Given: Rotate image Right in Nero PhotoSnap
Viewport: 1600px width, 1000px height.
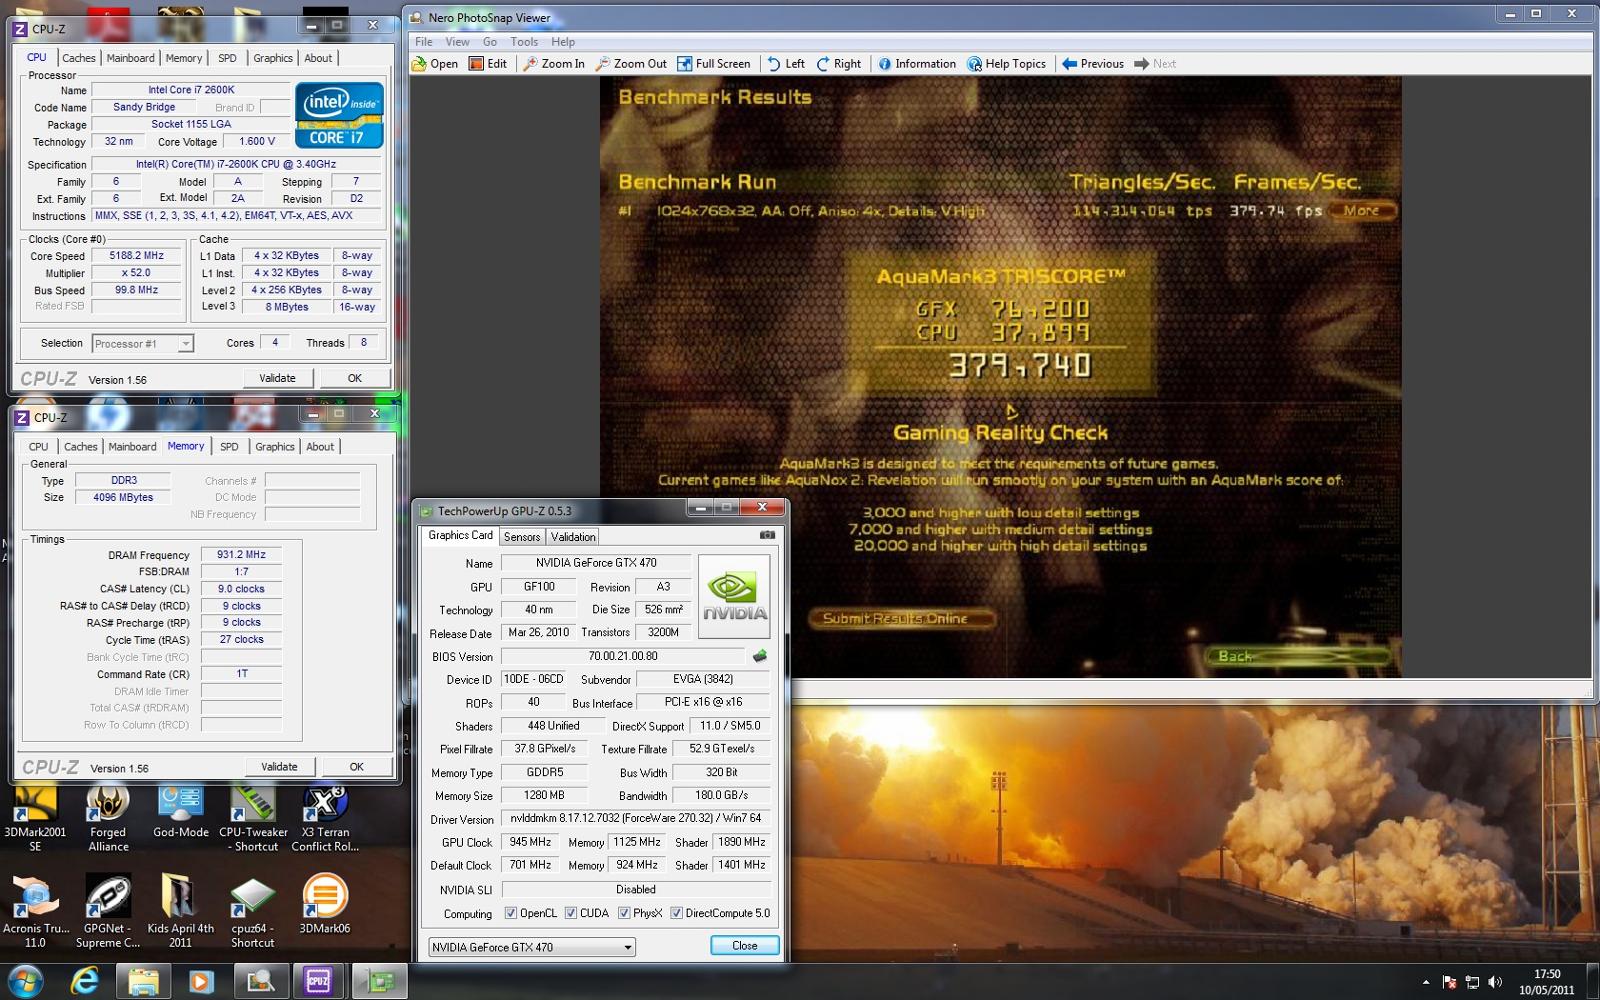Looking at the screenshot, I should [x=839, y=64].
